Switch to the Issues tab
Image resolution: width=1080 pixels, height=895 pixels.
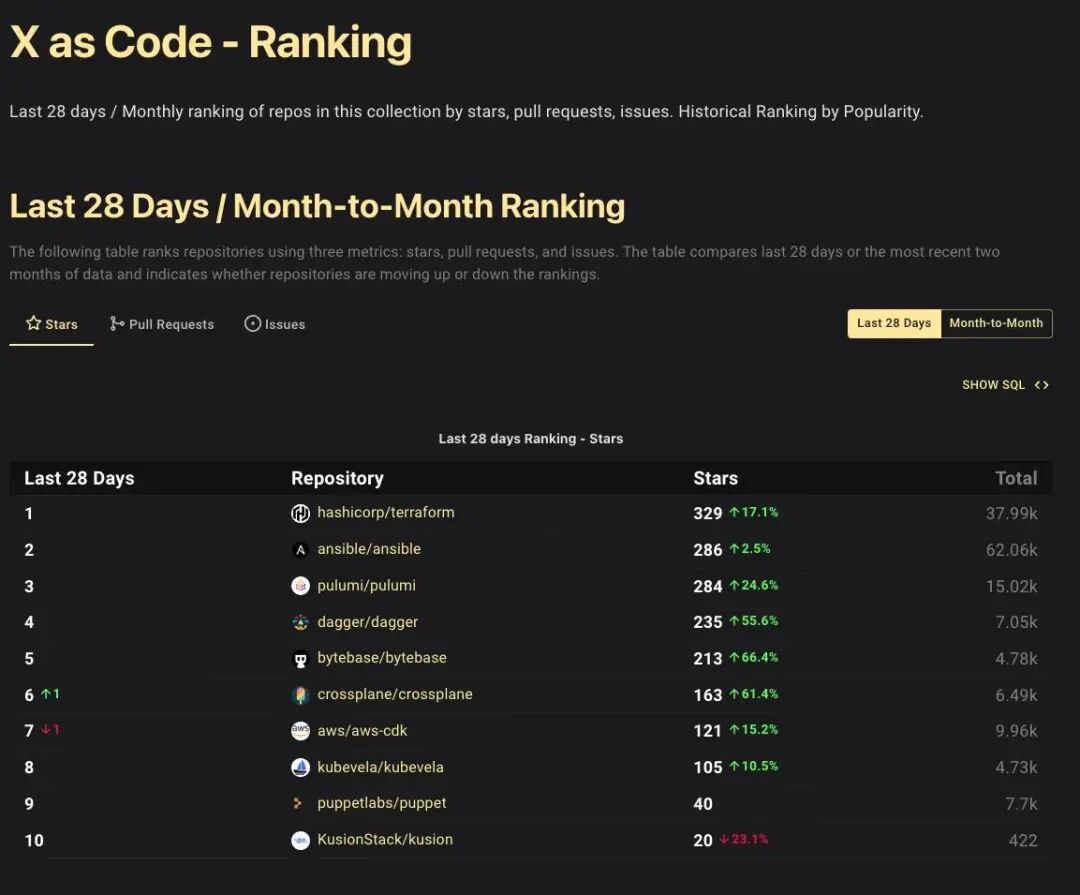pyautogui.click(x=275, y=324)
